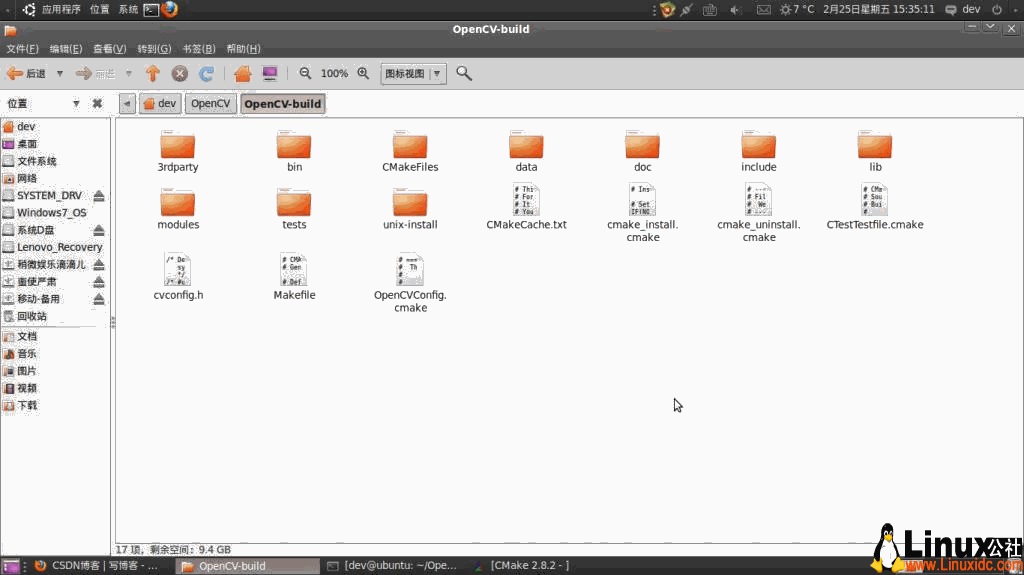Open the 编辑(E) menu
Screen dimensions: 1024x575
tap(66, 49)
